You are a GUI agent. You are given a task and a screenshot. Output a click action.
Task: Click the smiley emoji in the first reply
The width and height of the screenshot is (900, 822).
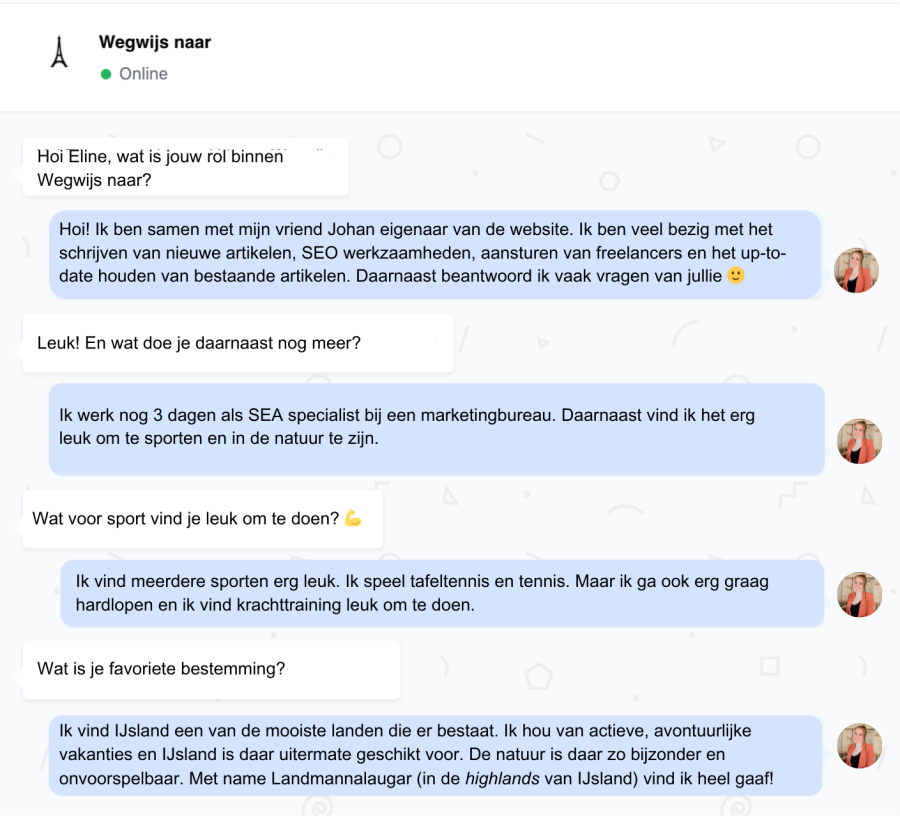coord(735,276)
